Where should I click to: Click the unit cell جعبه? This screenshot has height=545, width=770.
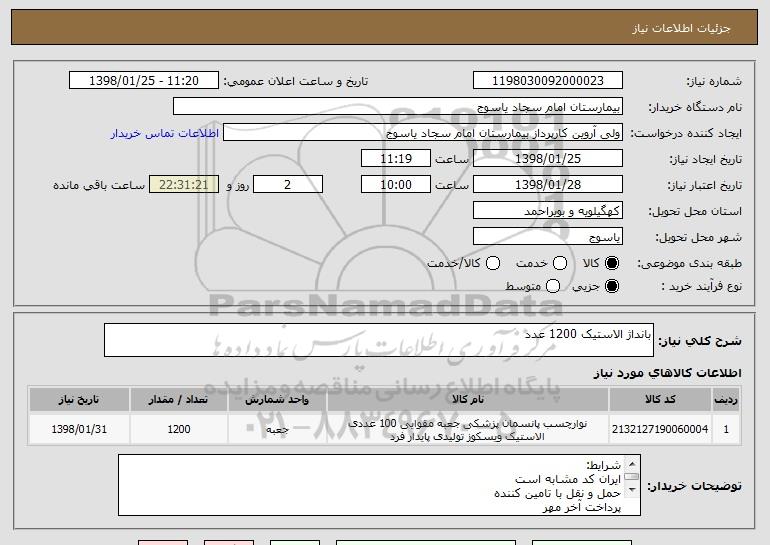(277, 430)
